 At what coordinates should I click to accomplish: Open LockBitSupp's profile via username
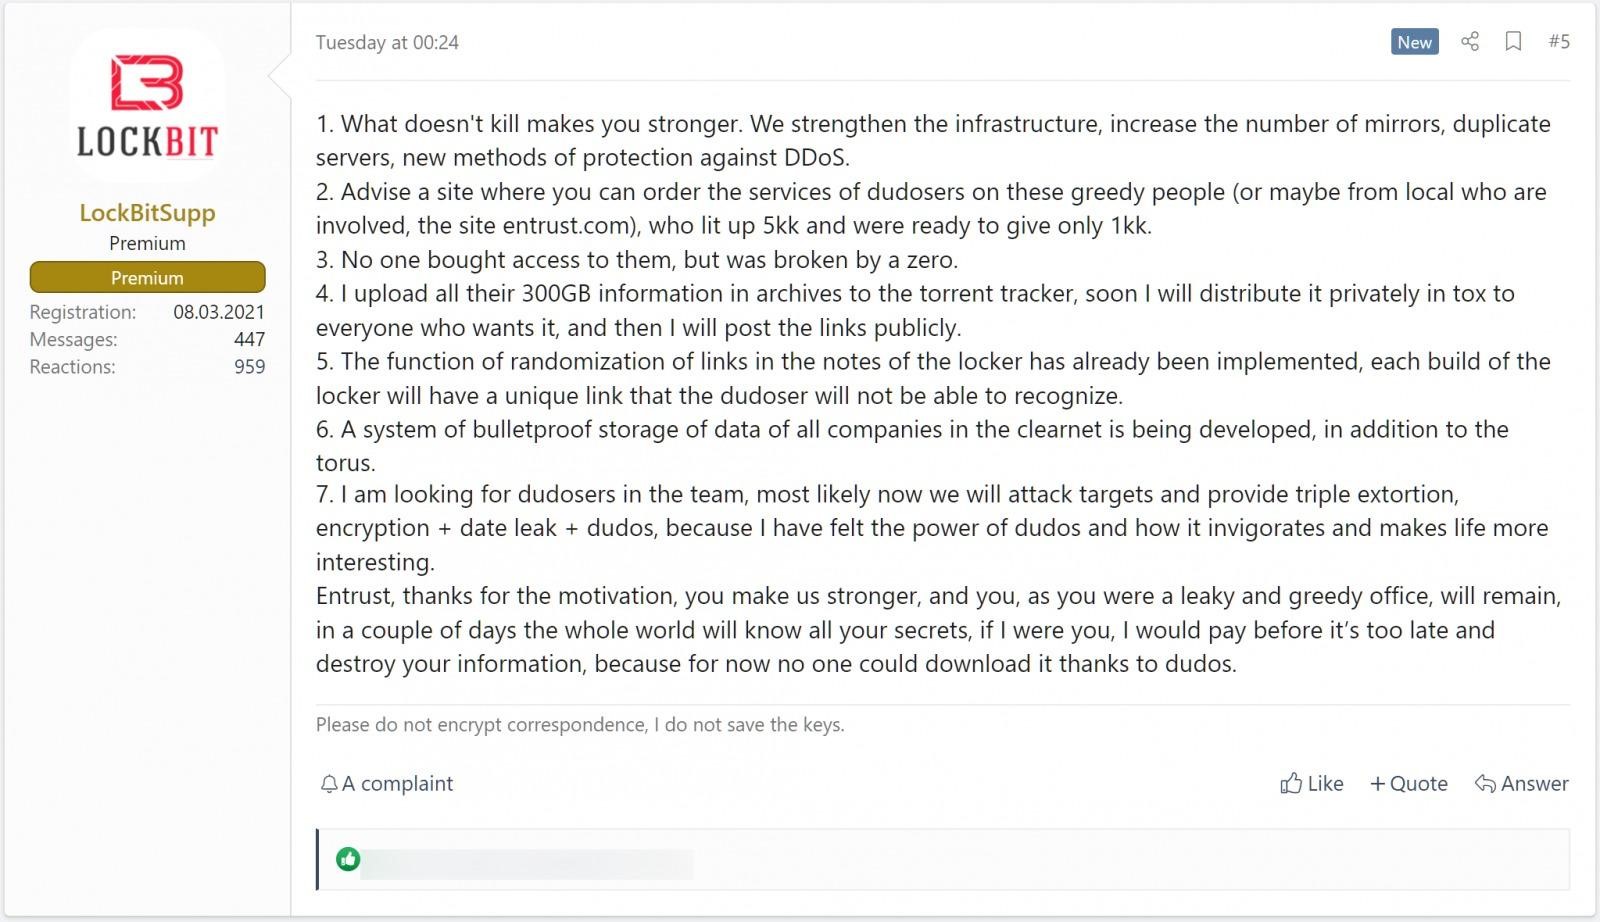pos(147,212)
